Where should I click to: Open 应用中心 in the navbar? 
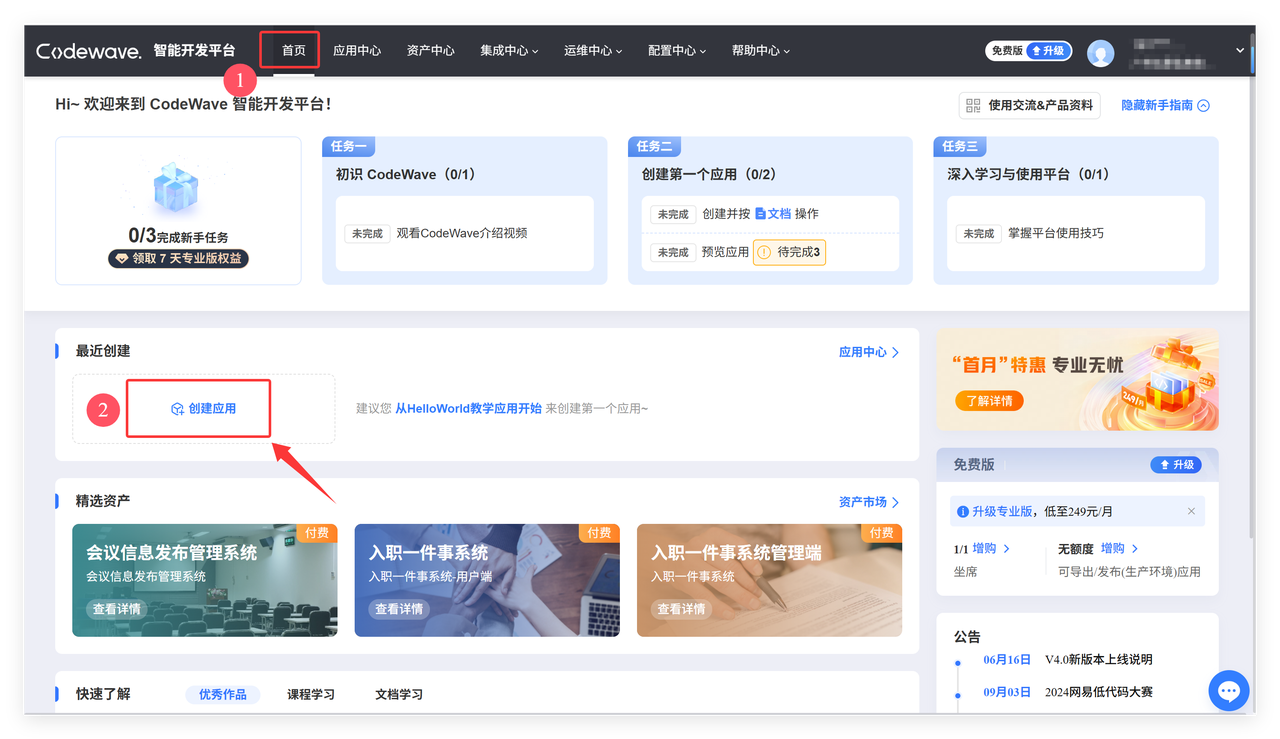pos(357,51)
